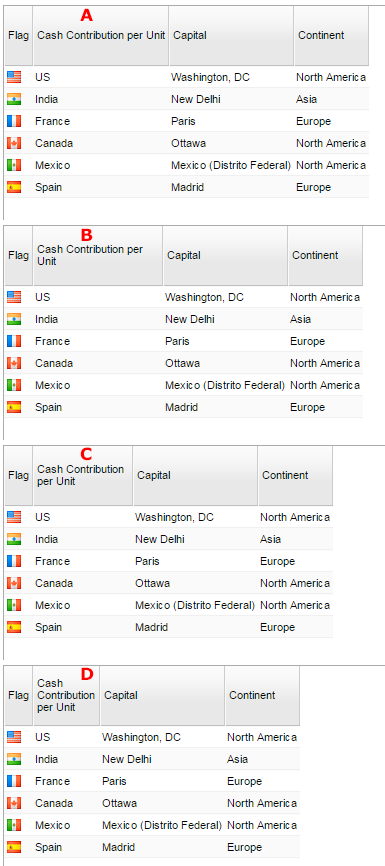Viewport: 385px width, 866px height.
Task: Click the Flag column header in grid C
Action: [x=19, y=476]
